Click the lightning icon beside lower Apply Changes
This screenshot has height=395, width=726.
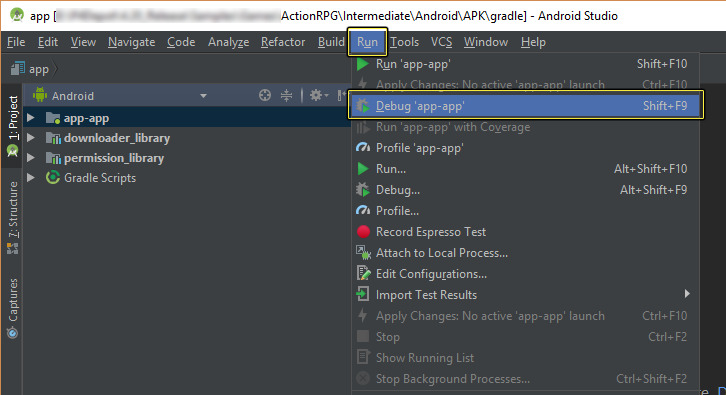click(x=363, y=315)
